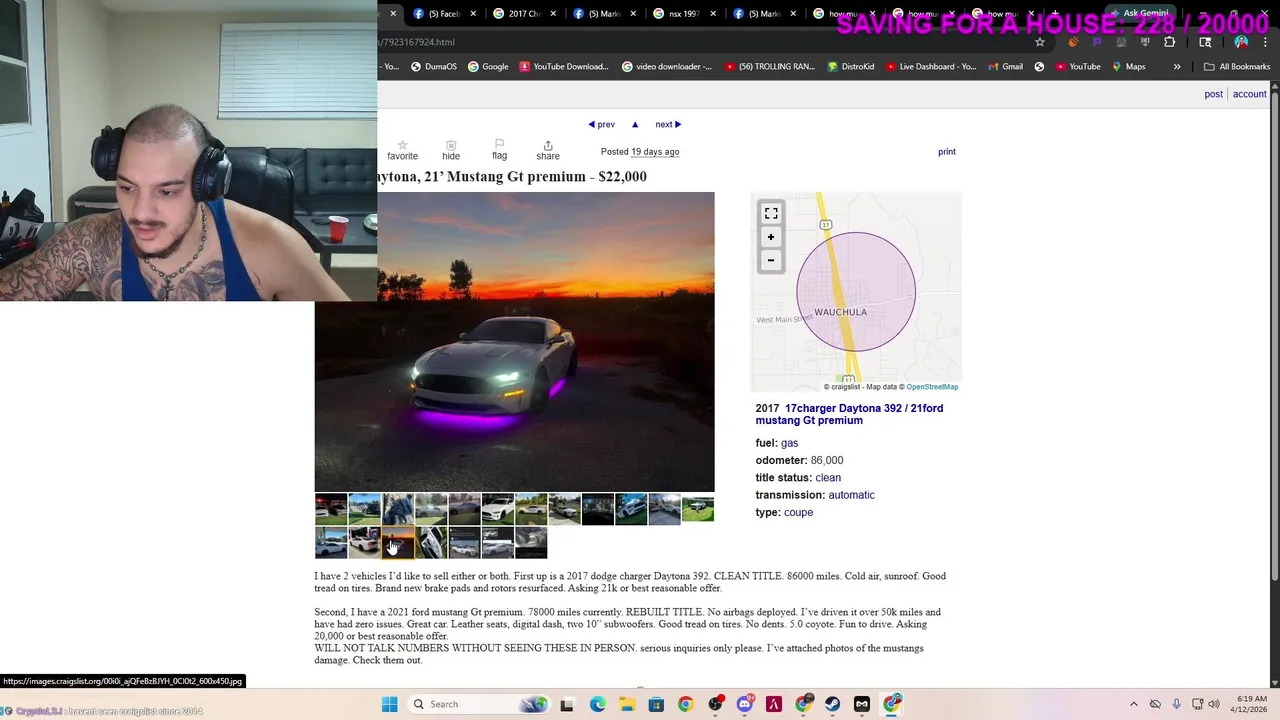Select the first thumbnail in the gallery
Screen dimensions: 1280x720
tap(331, 509)
